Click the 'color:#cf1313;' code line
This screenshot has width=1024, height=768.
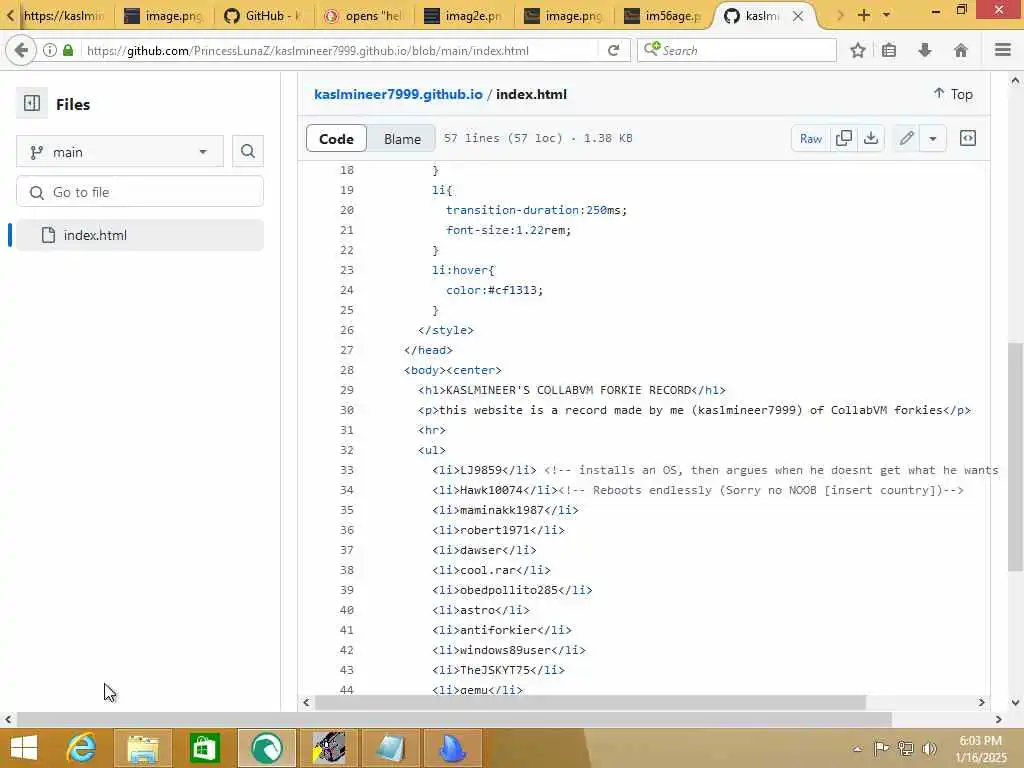click(x=494, y=290)
